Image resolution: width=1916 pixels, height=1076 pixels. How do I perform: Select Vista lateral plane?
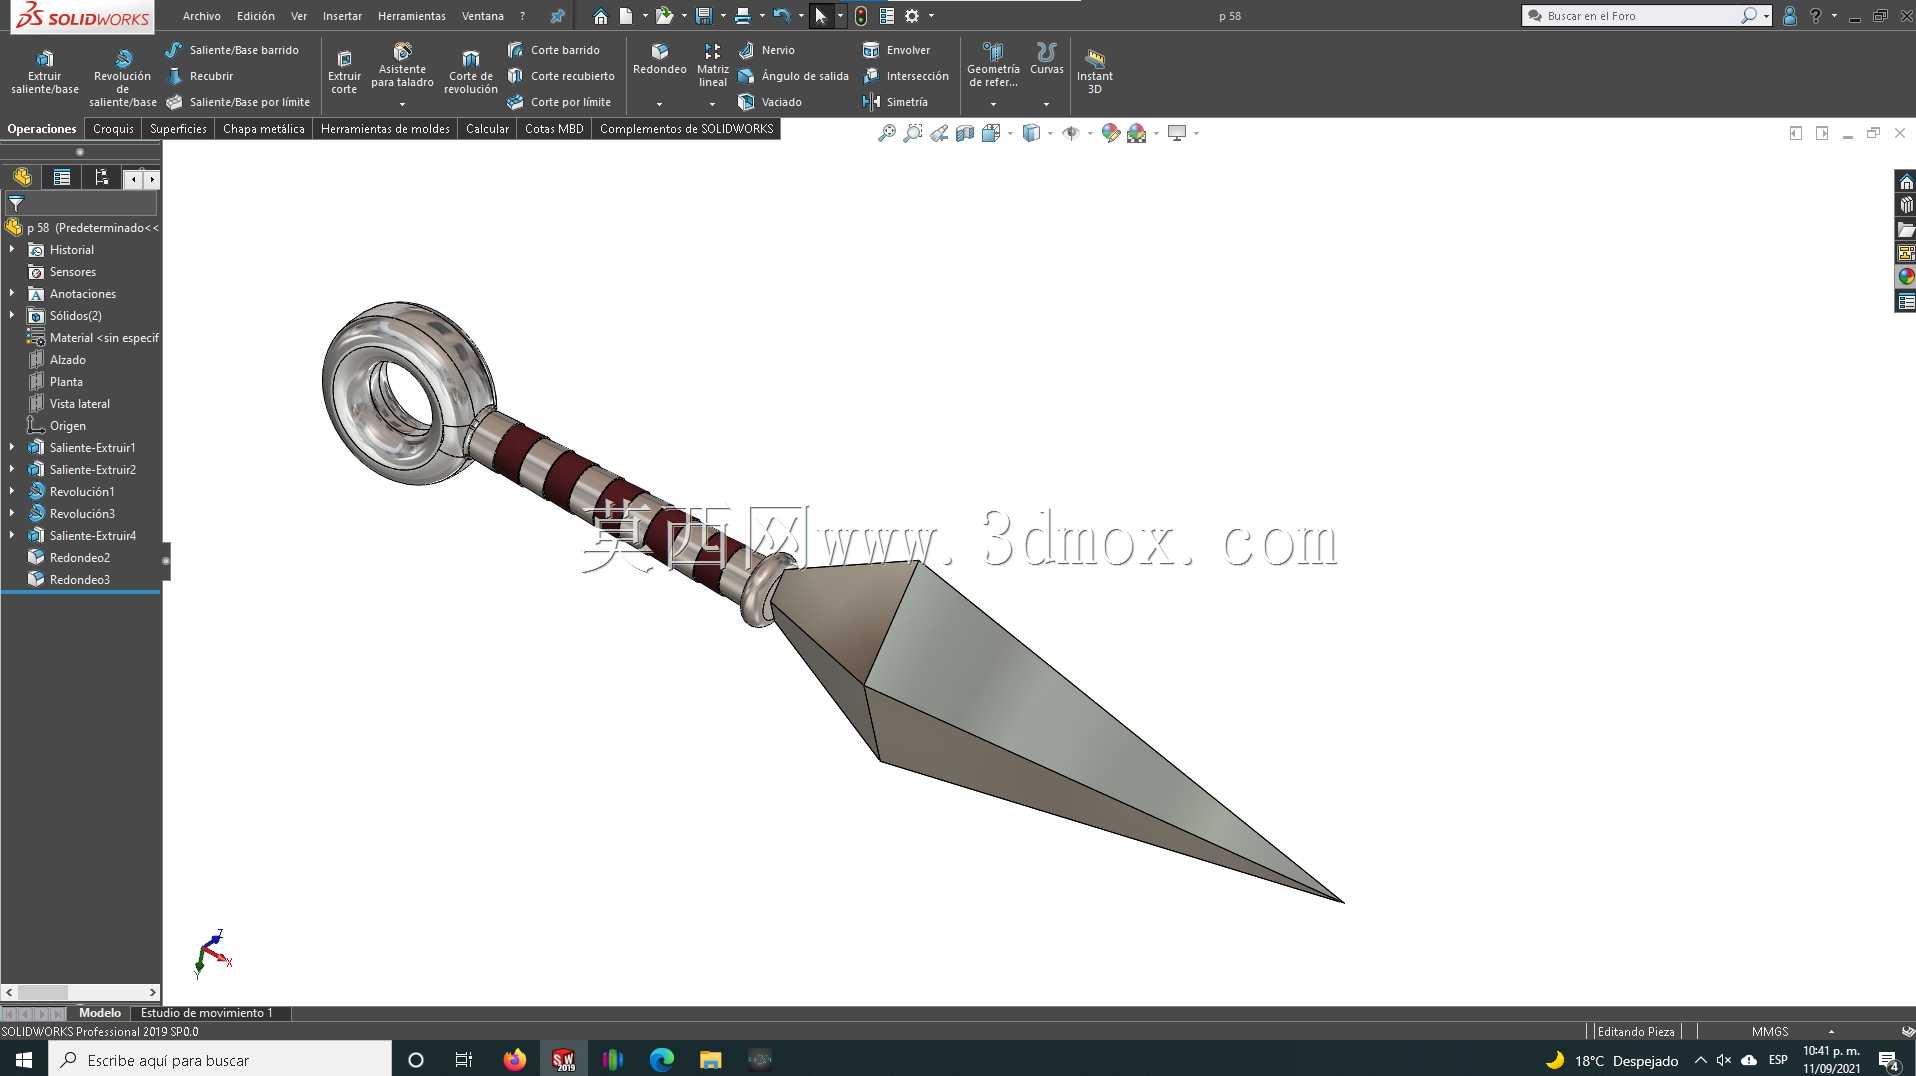point(79,403)
